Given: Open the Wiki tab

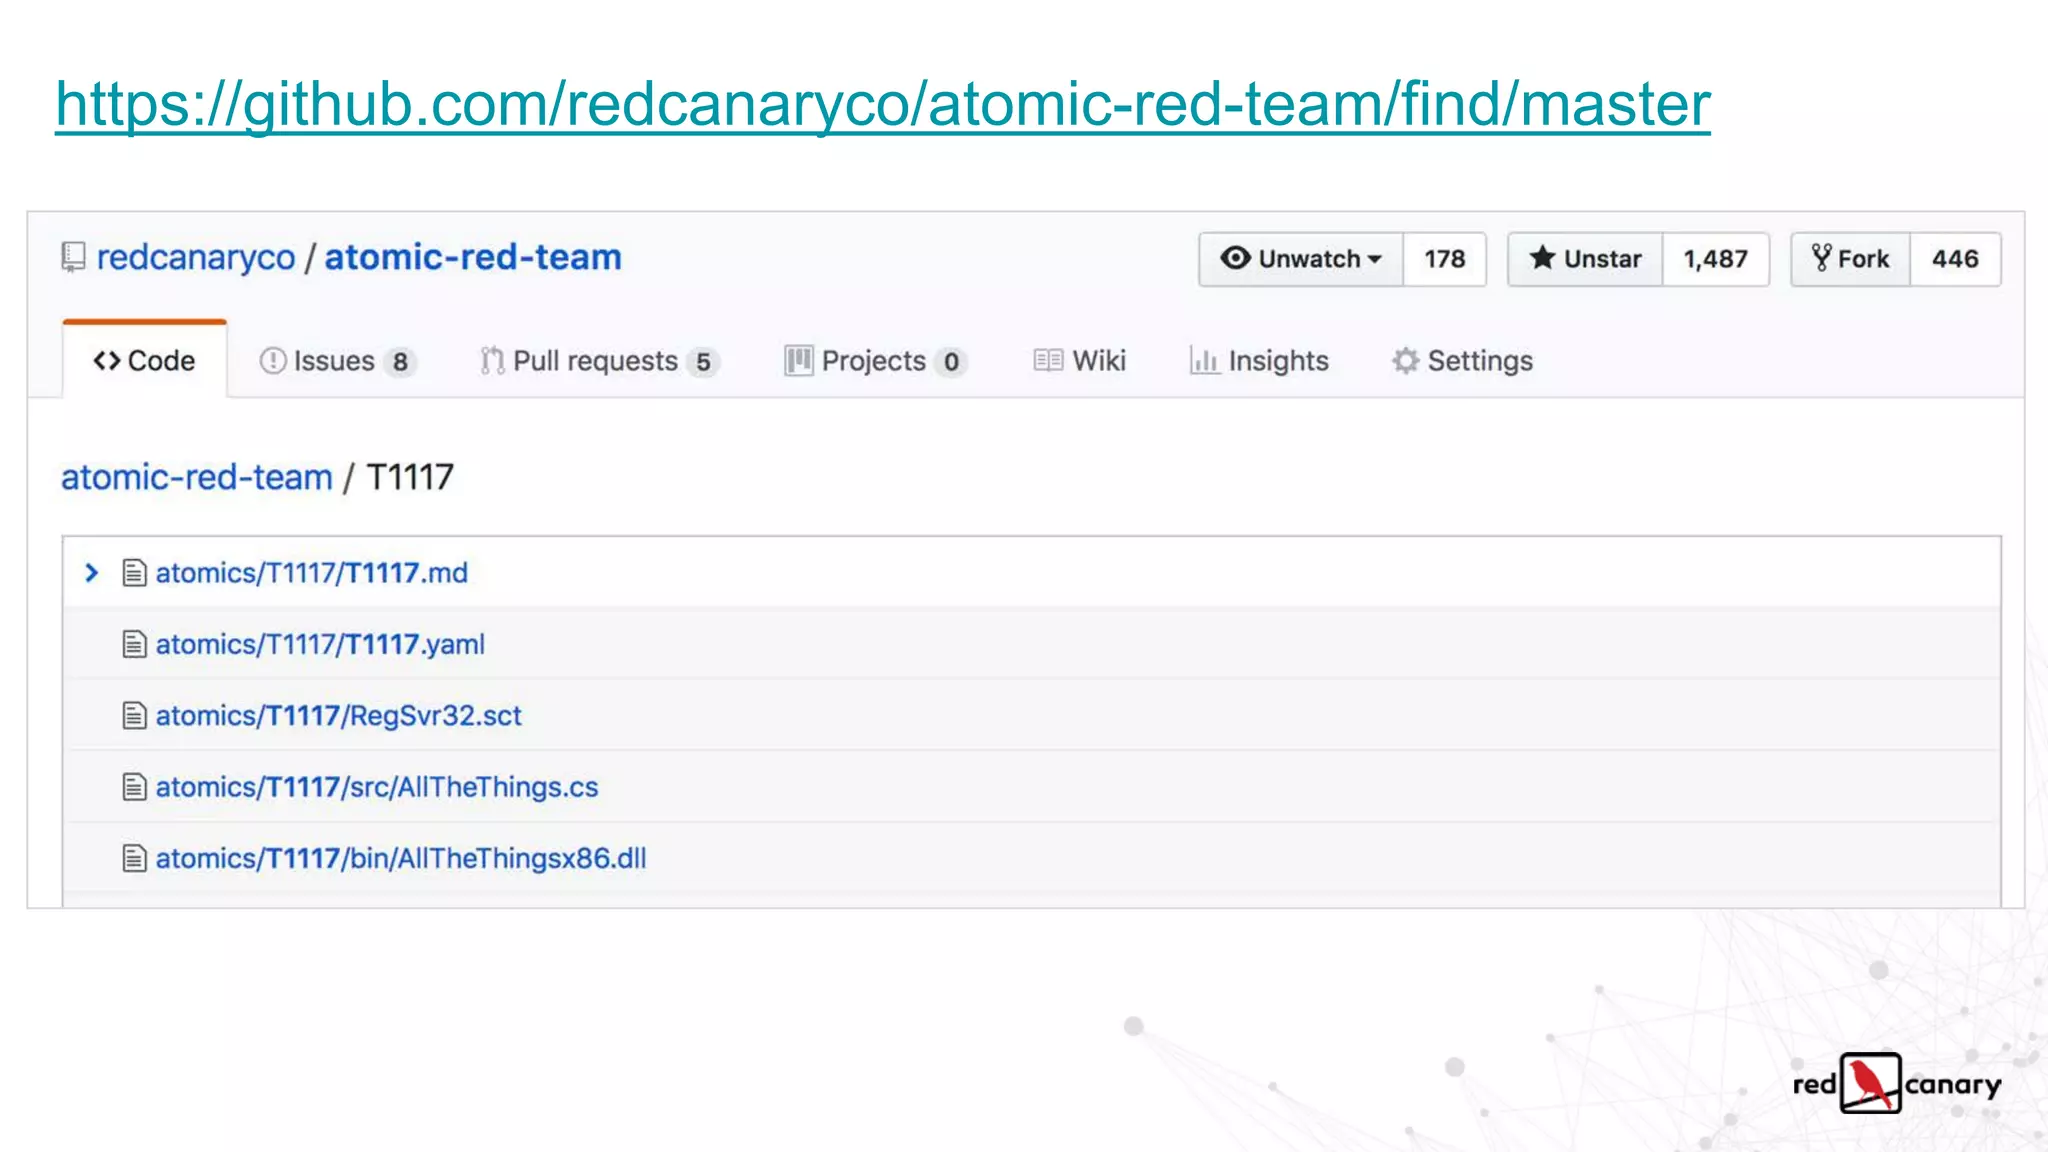Looking at the screenshot, I should click(x=1079, y=360).
